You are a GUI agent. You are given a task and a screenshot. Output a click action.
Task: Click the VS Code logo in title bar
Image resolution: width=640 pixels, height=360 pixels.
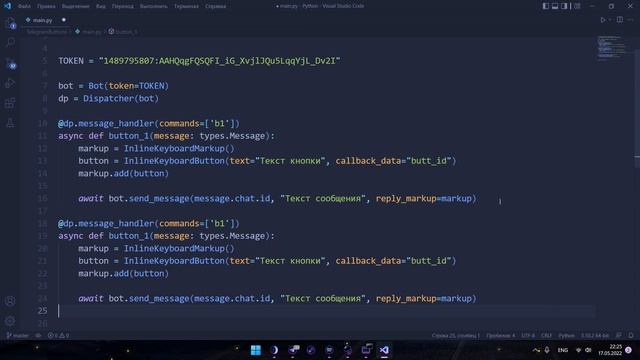tap(8, 6)
